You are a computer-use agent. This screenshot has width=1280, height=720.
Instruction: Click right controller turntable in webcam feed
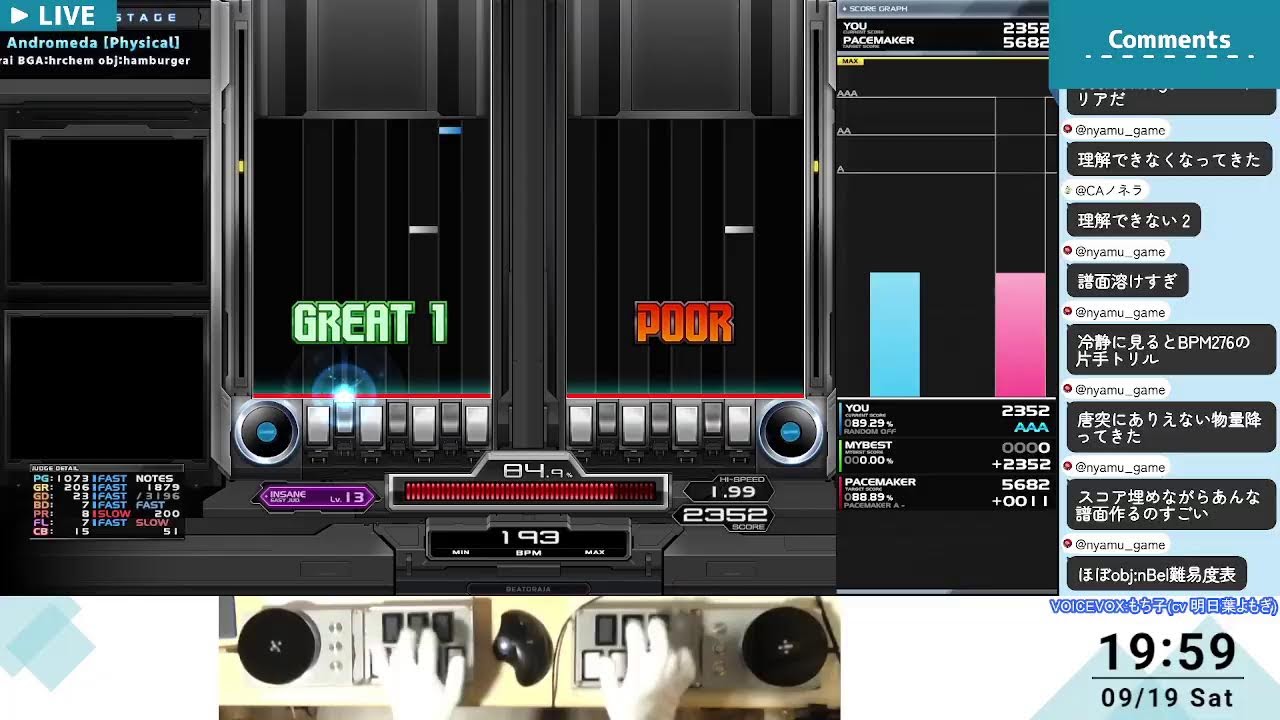point(785,646)
